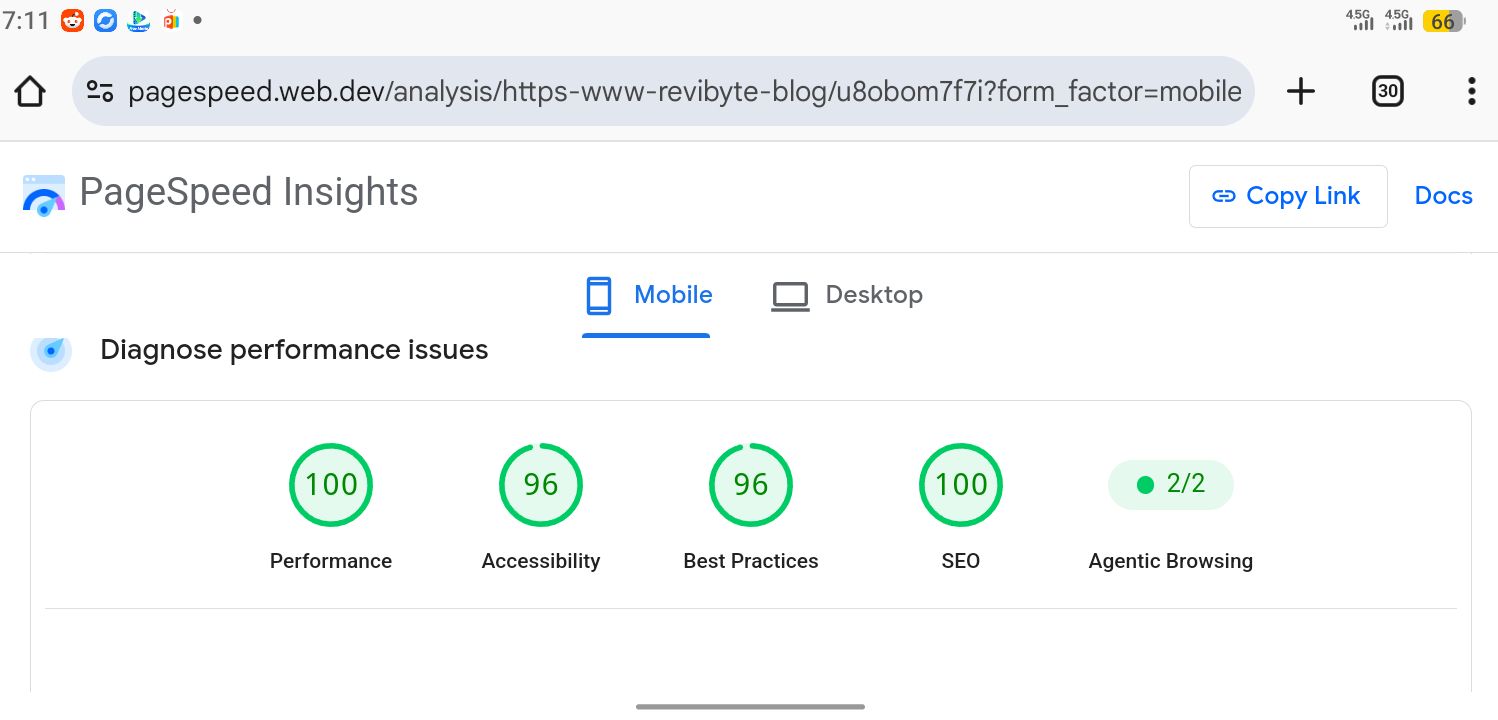This screenshot has height=720, width=1498.
Task: Tap the blue sync notification icon
Action: pyautogui.click(x=106, y=20)
